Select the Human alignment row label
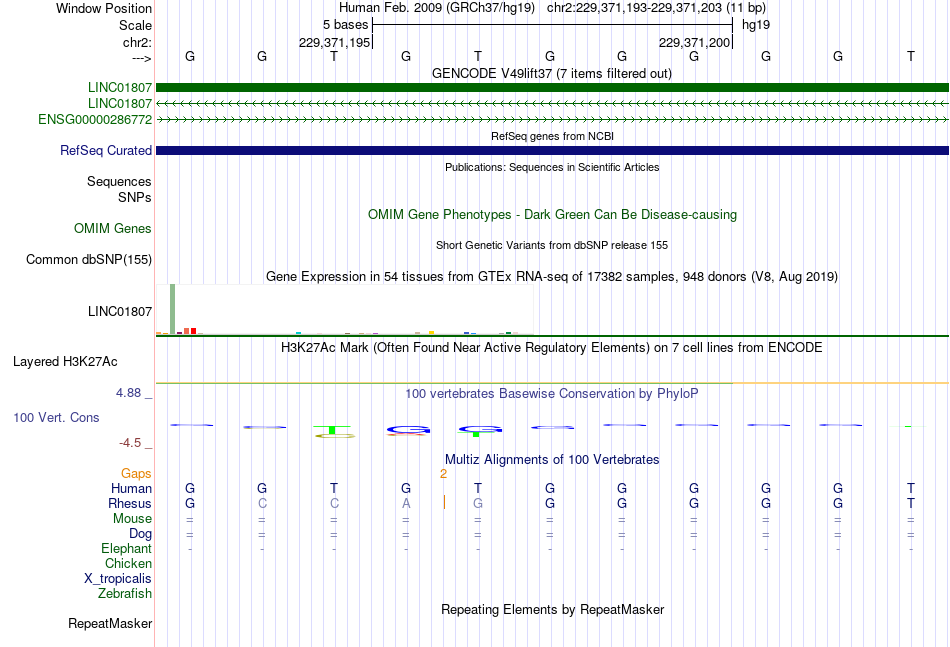The height and width of the screenshot is (647, 950). tap(131, 488)
